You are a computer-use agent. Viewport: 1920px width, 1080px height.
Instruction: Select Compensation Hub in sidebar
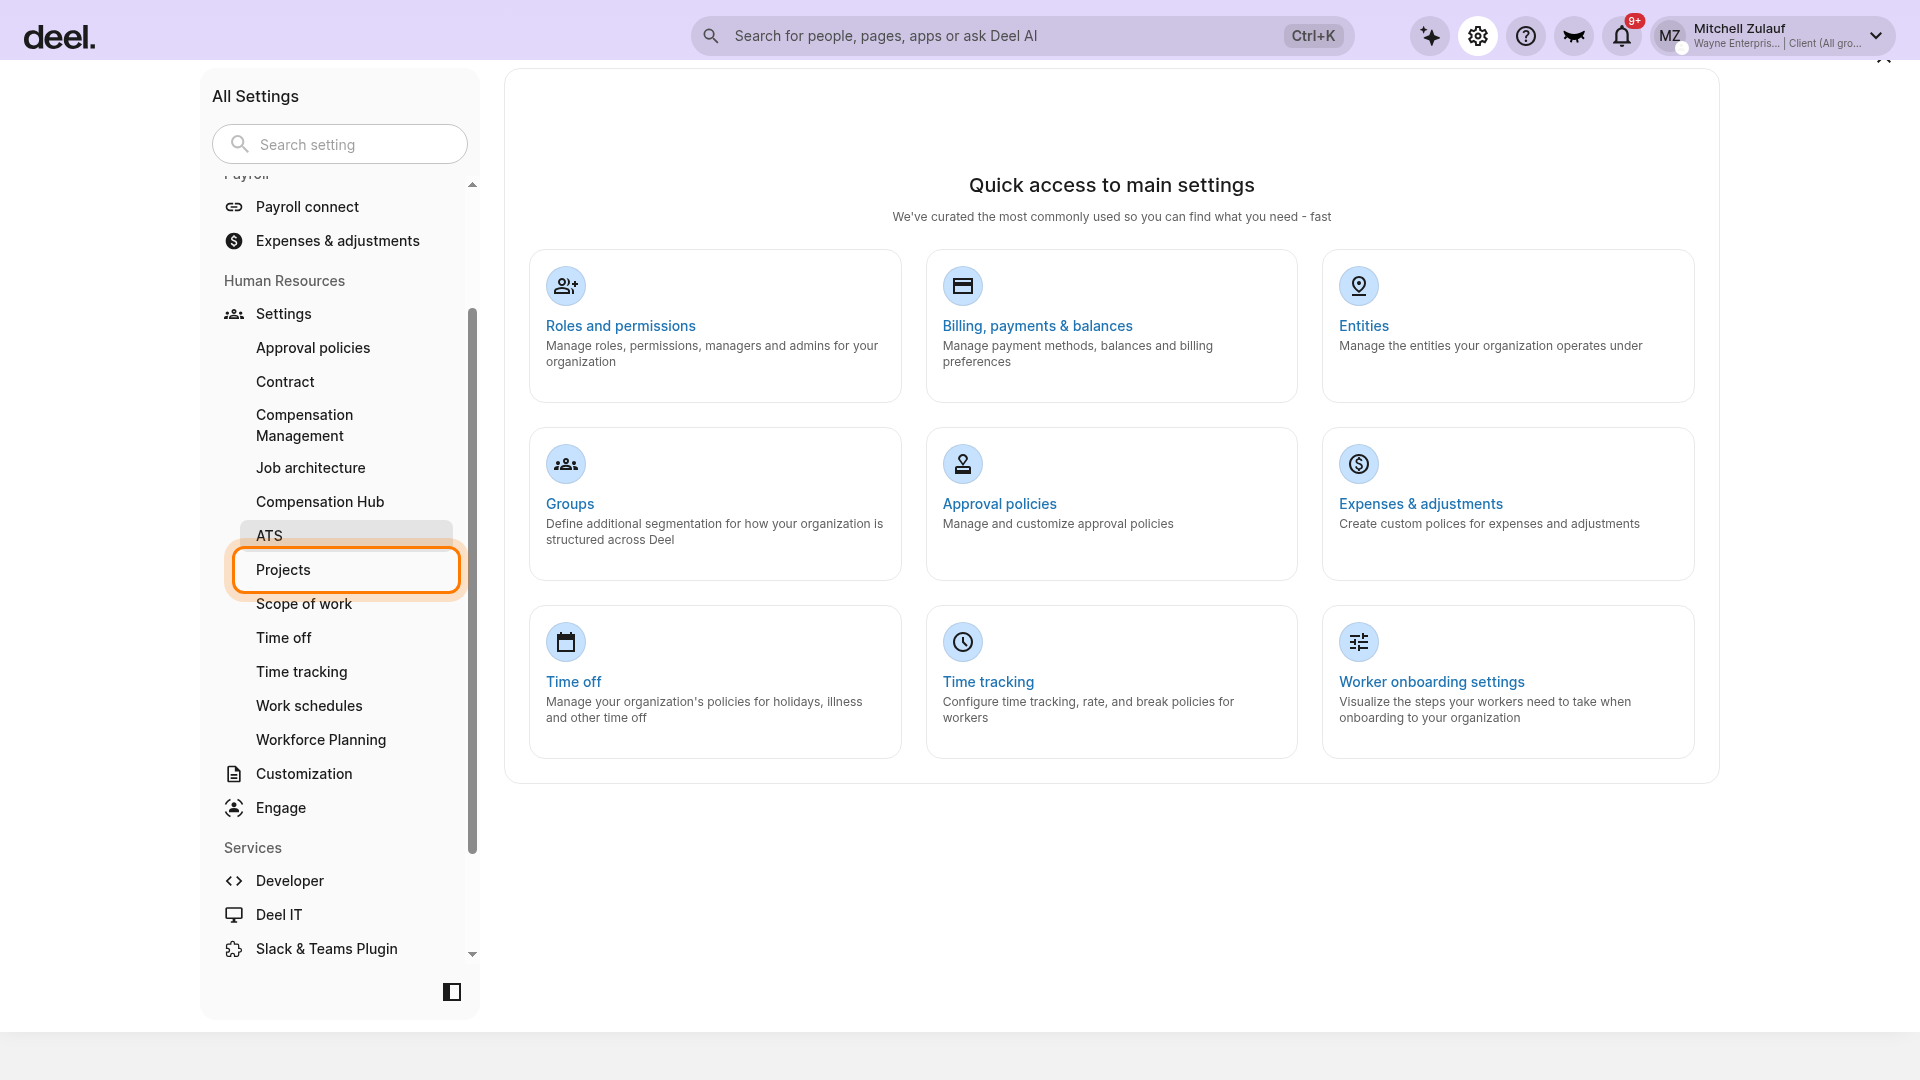click(320, 502)
